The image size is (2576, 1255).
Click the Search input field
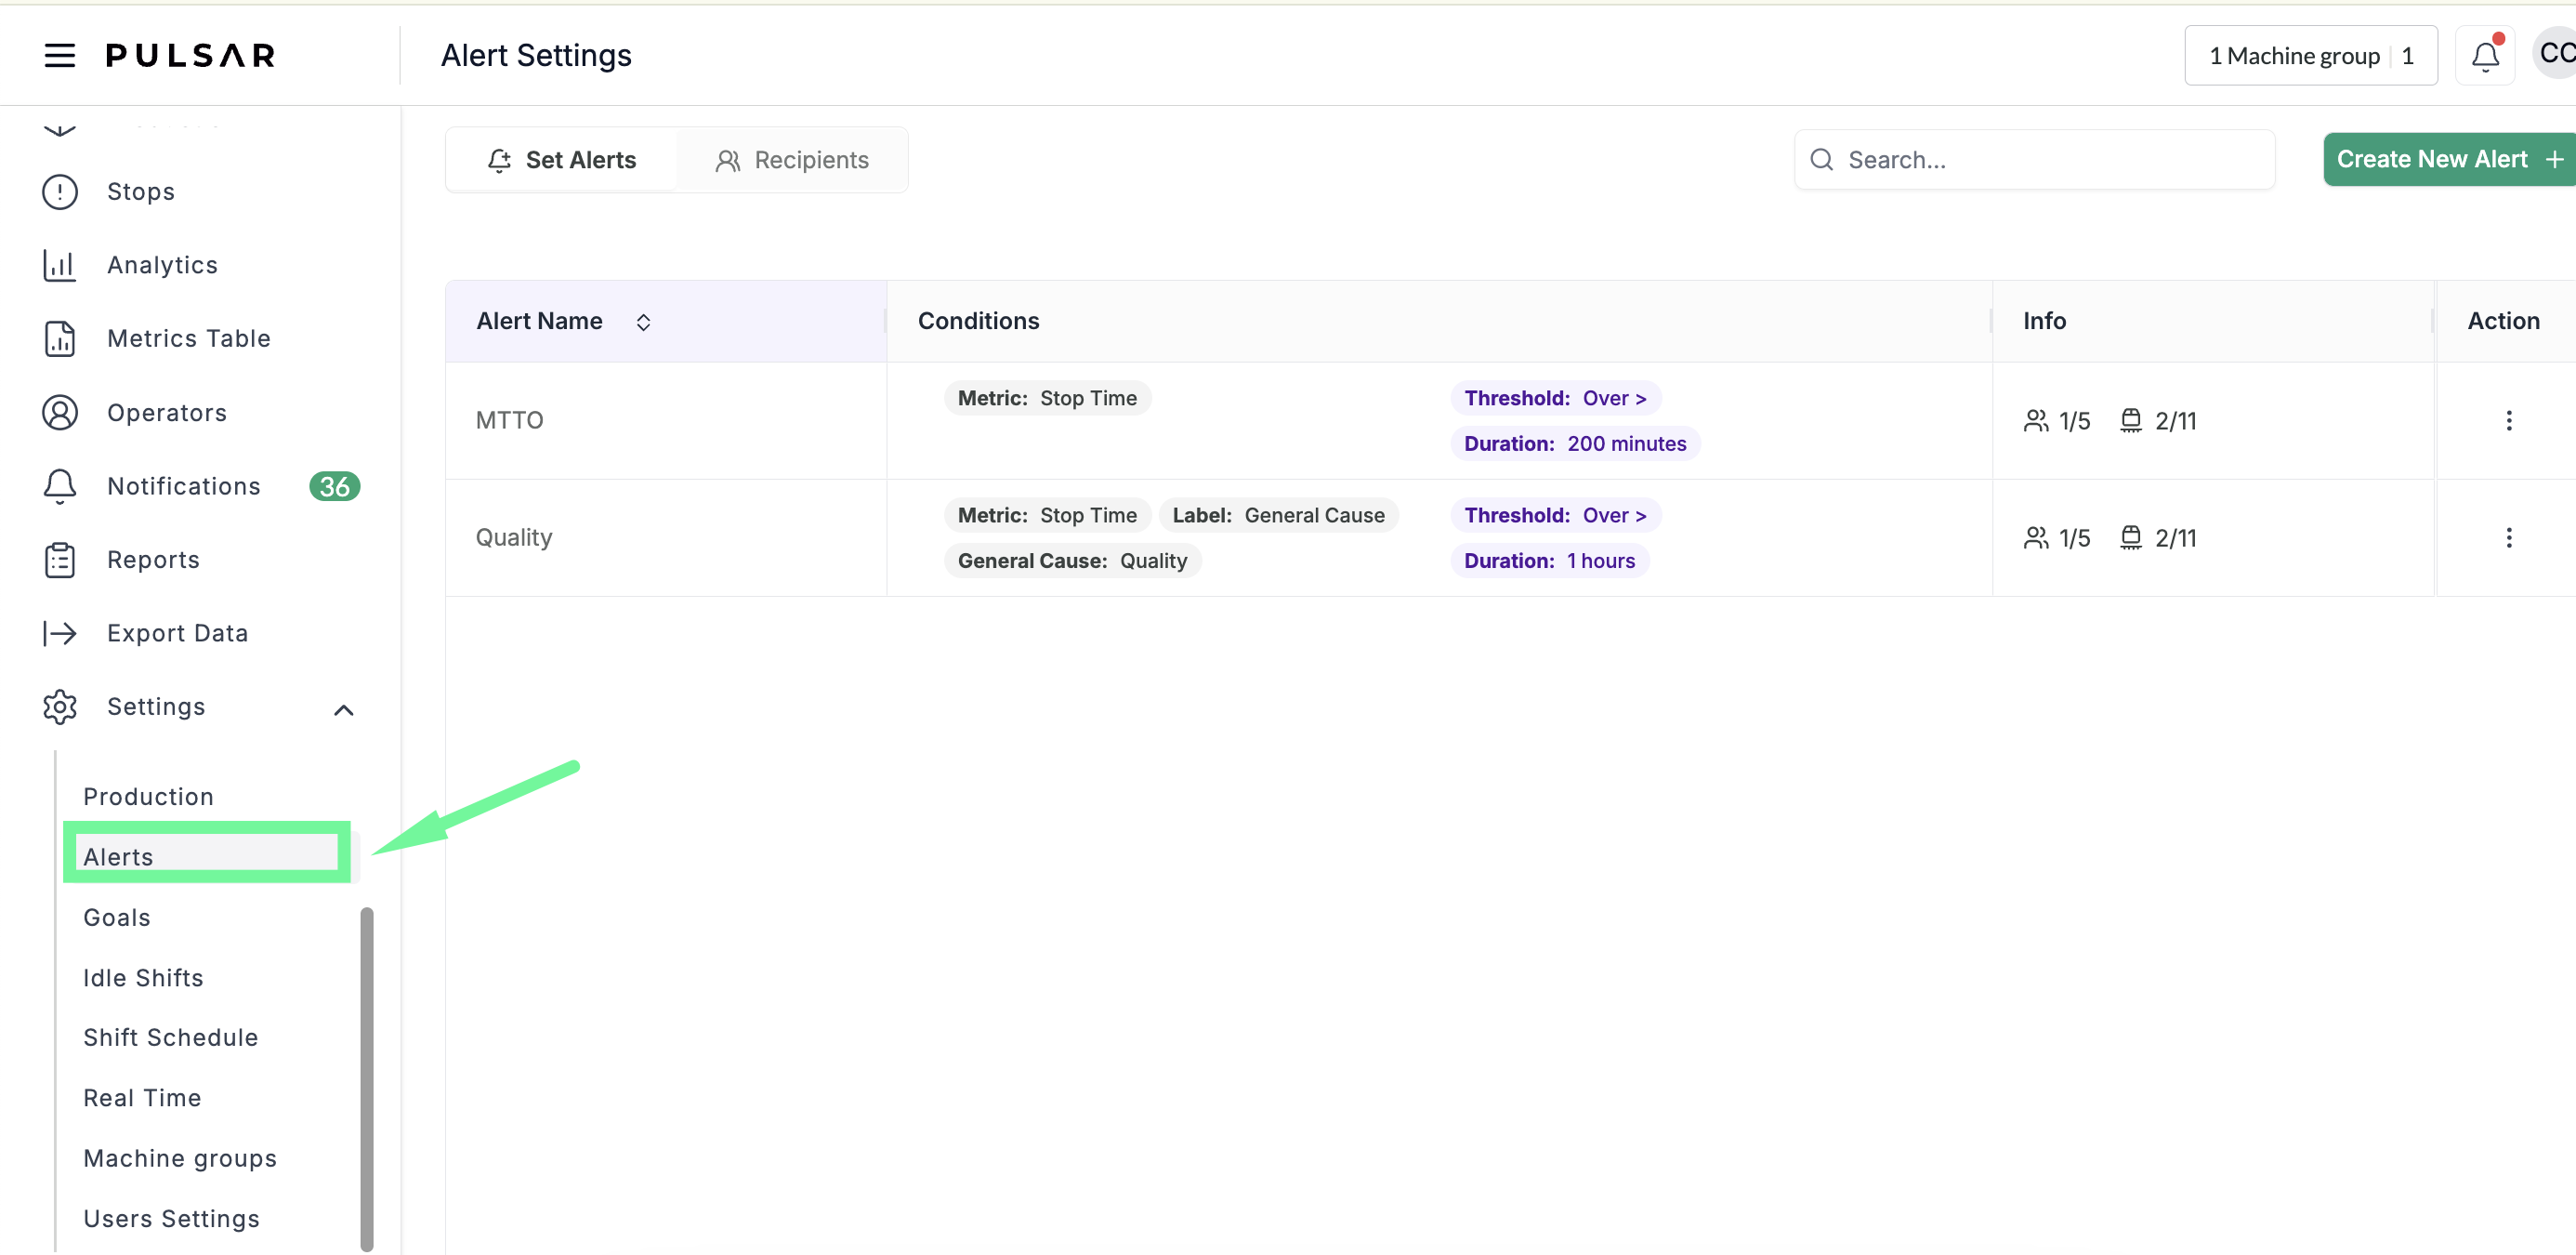[x=2035, y=160]
